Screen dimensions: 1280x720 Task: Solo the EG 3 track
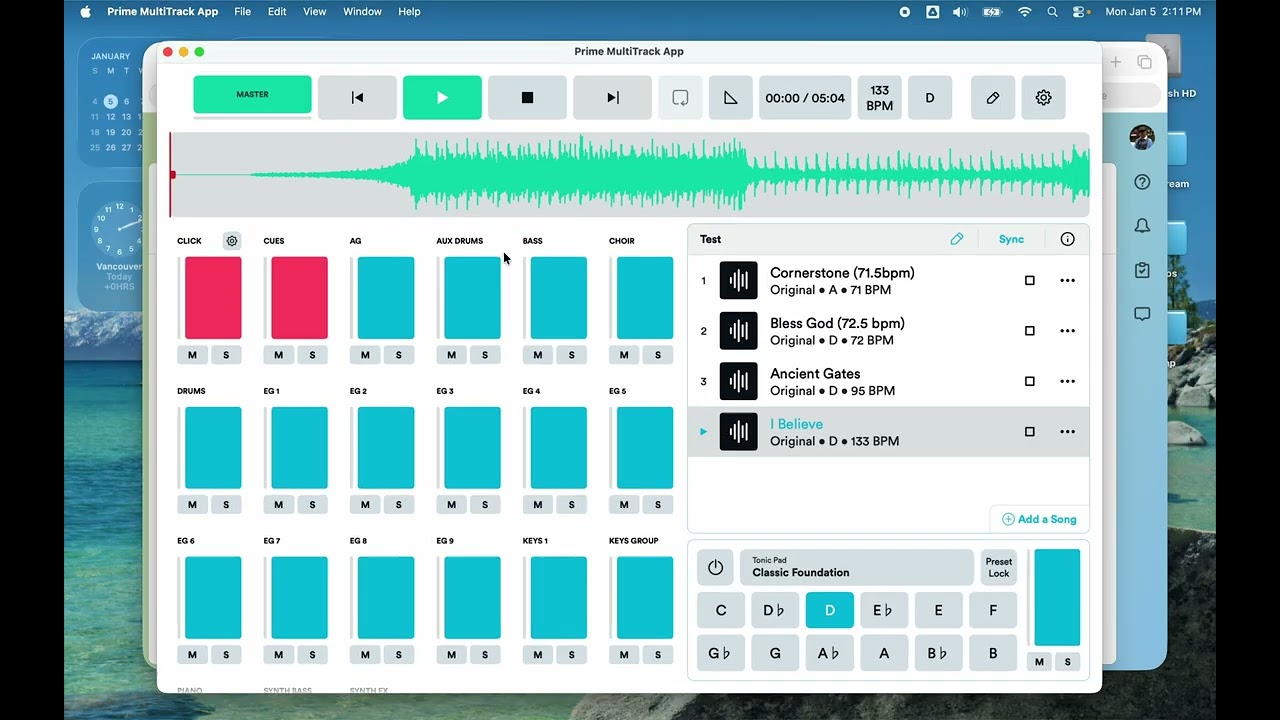(x=485, y=505)
